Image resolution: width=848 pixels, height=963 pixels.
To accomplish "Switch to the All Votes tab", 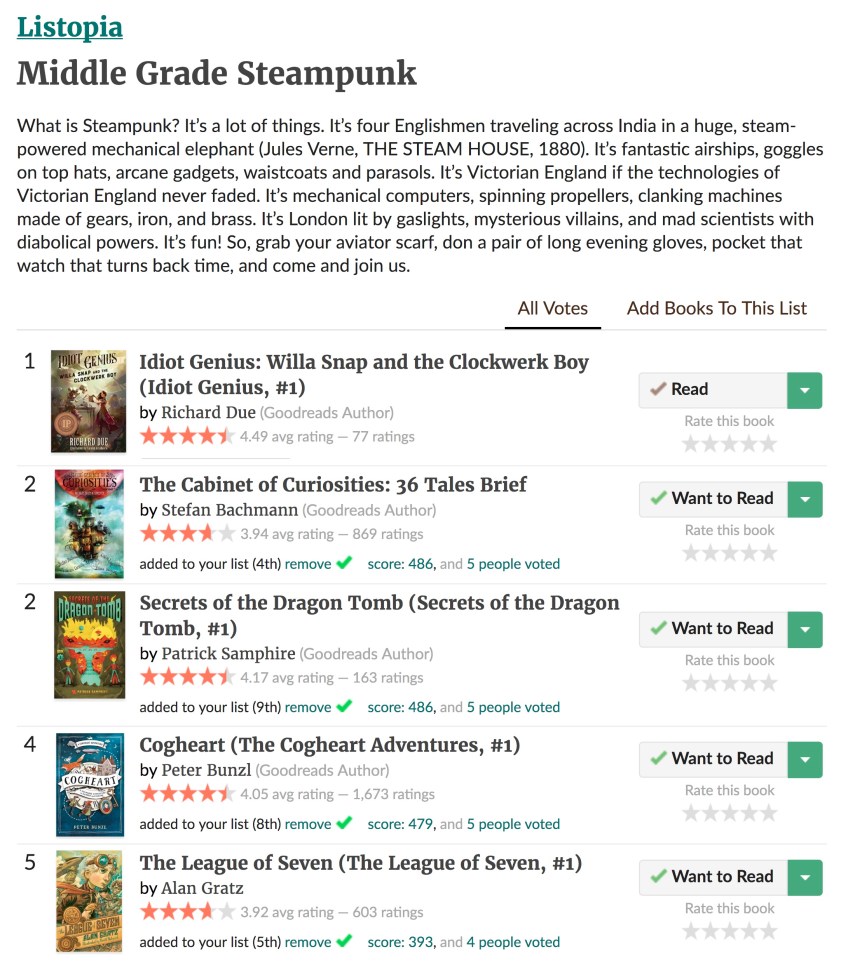I will coord(553,308).
